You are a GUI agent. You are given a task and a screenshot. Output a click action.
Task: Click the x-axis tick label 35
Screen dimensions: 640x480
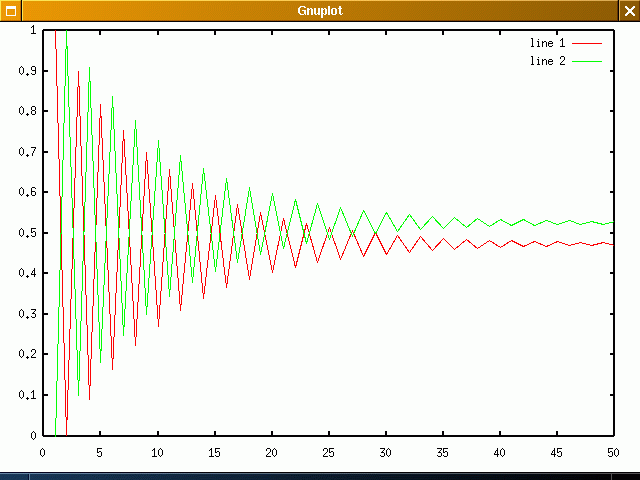[x=442, y=452]
